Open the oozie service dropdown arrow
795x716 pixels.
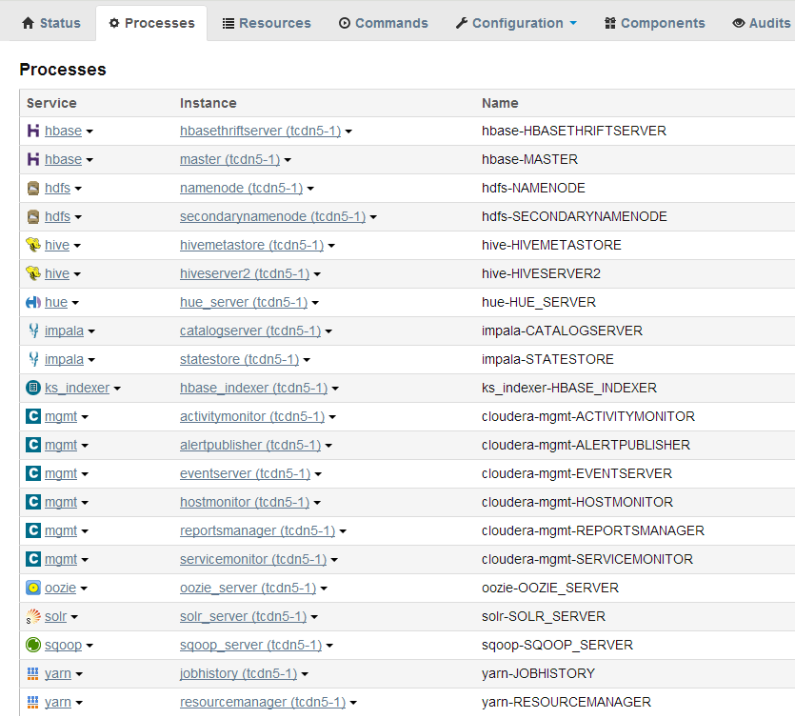coord(84,589)
